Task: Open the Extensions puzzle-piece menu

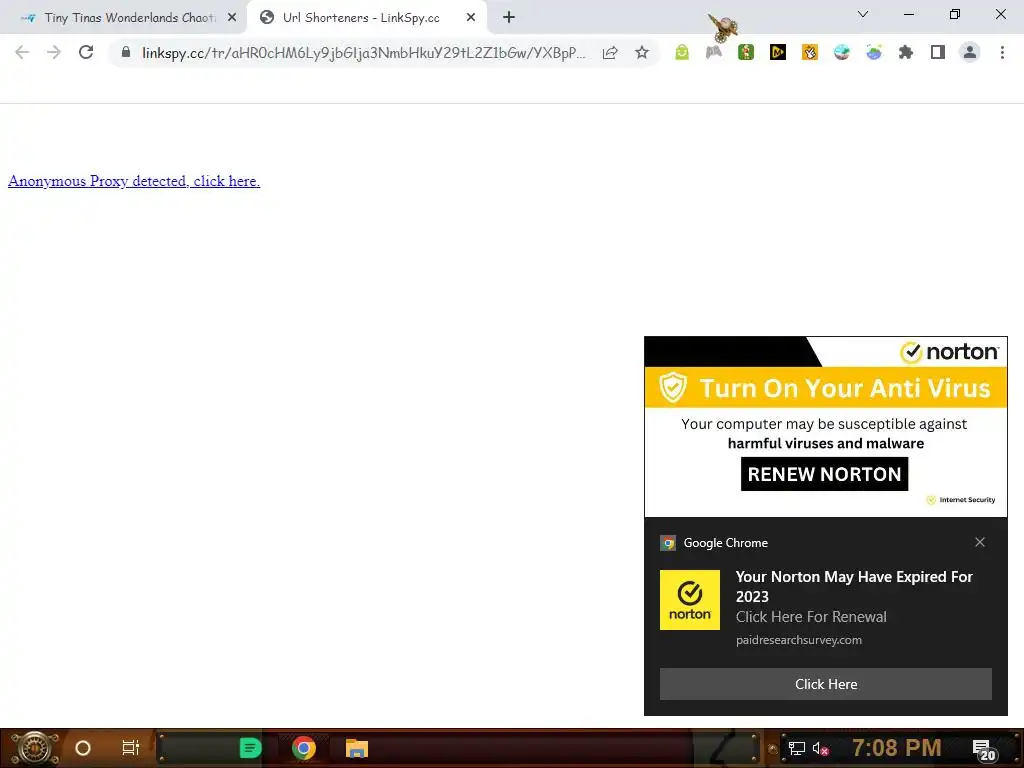Action: point(906,52)
